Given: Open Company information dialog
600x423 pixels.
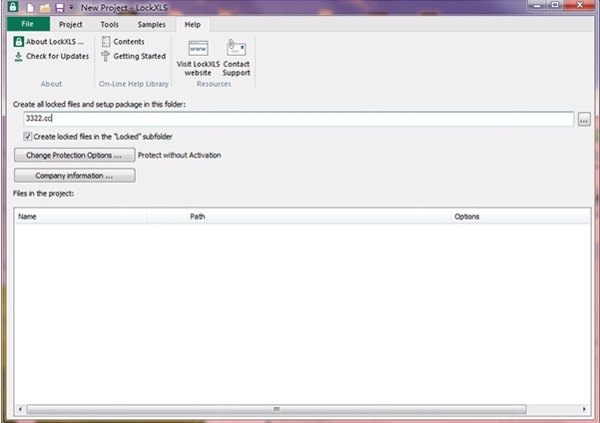Looking at the screenshot, I should point(75,176).
